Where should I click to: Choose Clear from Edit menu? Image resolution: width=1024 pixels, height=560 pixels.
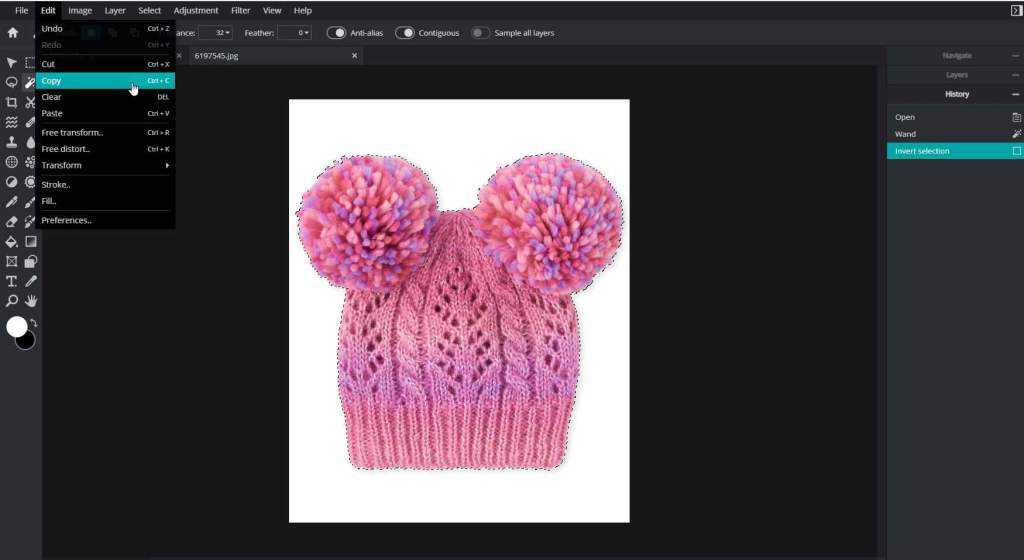click(104, 97)
